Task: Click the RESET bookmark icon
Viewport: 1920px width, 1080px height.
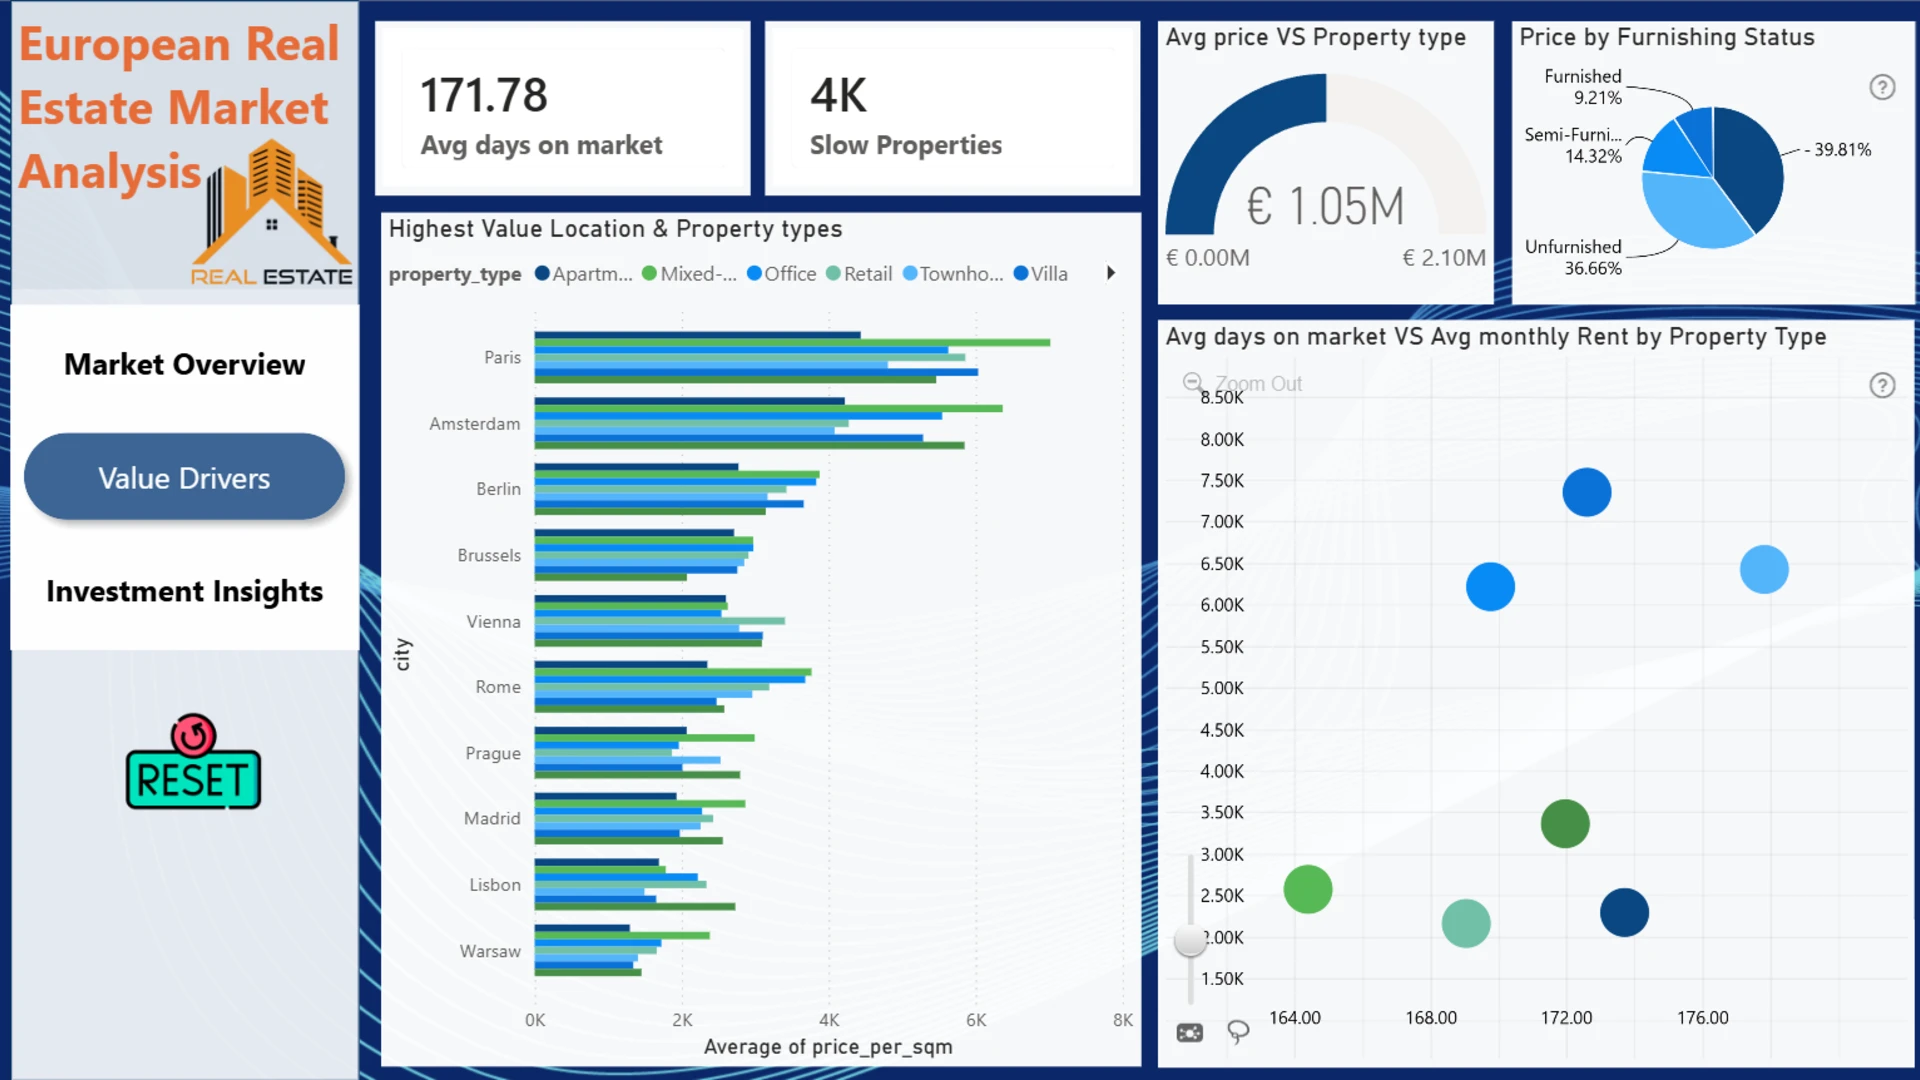Action: 193,779
